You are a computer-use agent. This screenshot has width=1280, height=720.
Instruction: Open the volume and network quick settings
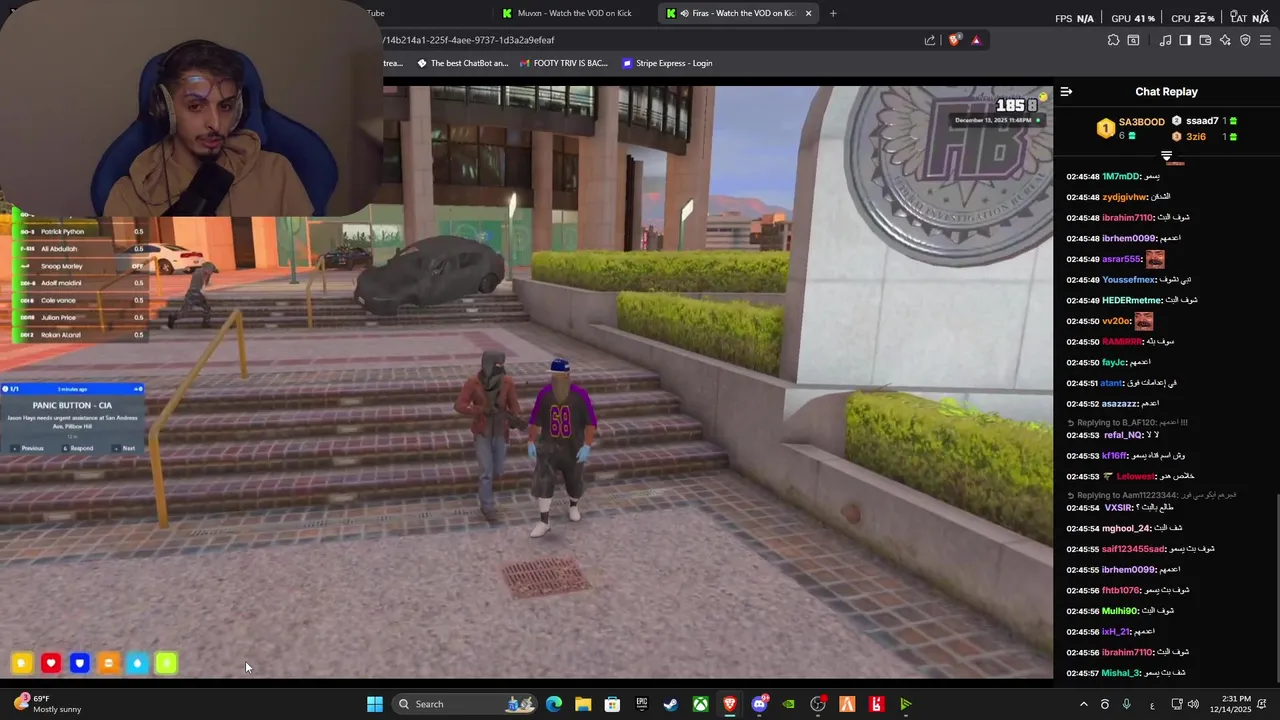point(1185,704)
